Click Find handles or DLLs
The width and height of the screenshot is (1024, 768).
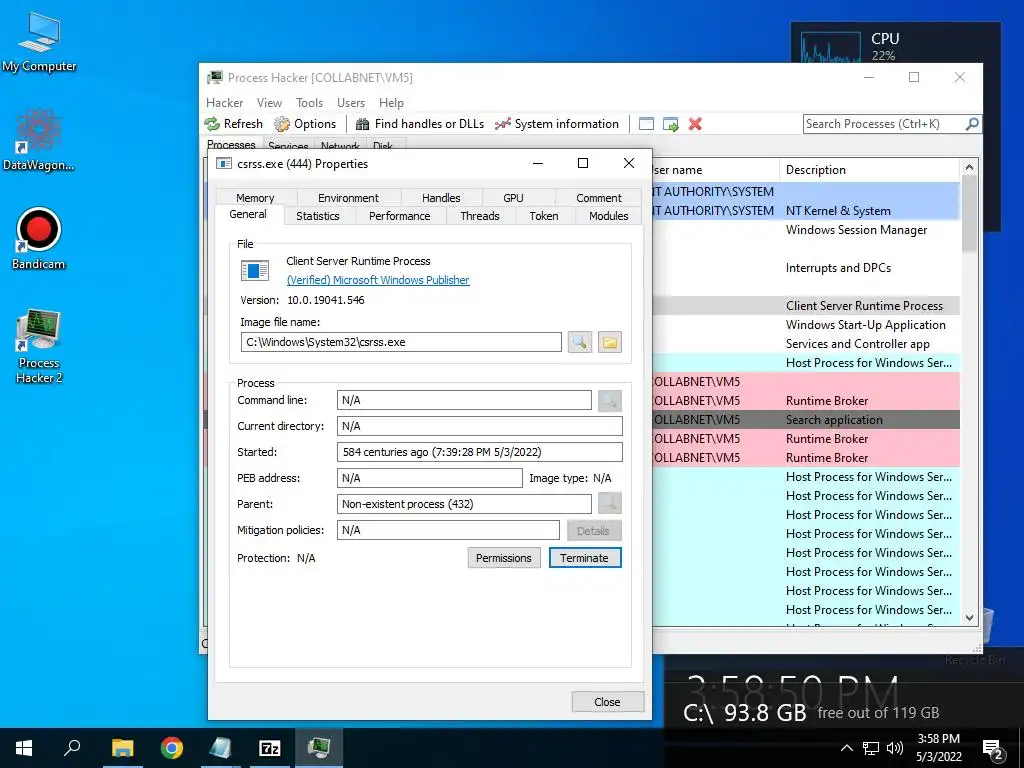(420, 123)
